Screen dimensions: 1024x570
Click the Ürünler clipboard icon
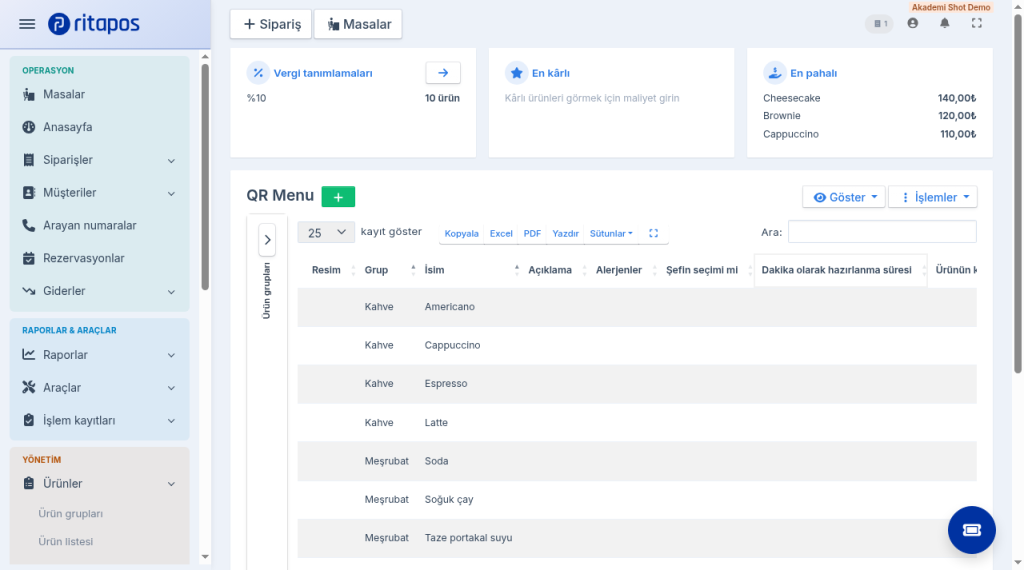[29, 483]
